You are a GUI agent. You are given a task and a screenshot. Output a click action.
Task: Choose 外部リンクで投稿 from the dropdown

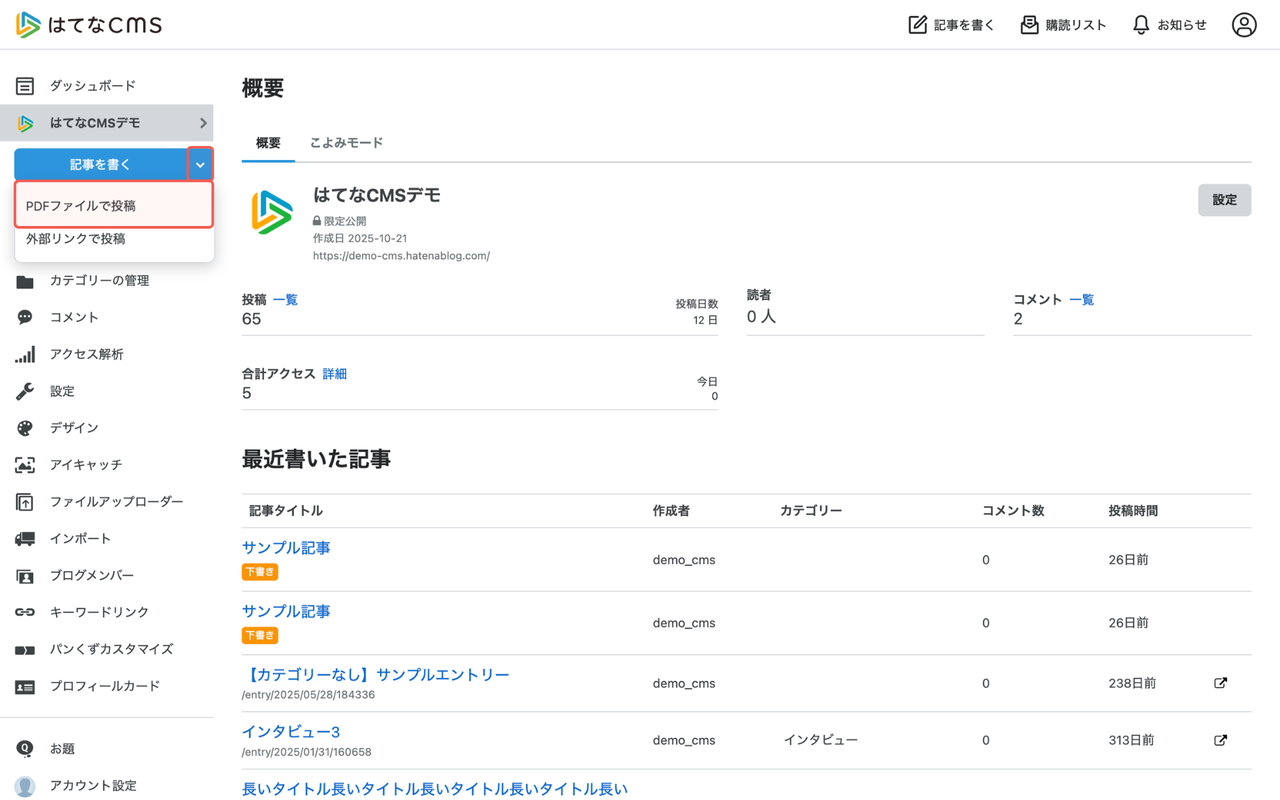(x=75, y=238)
